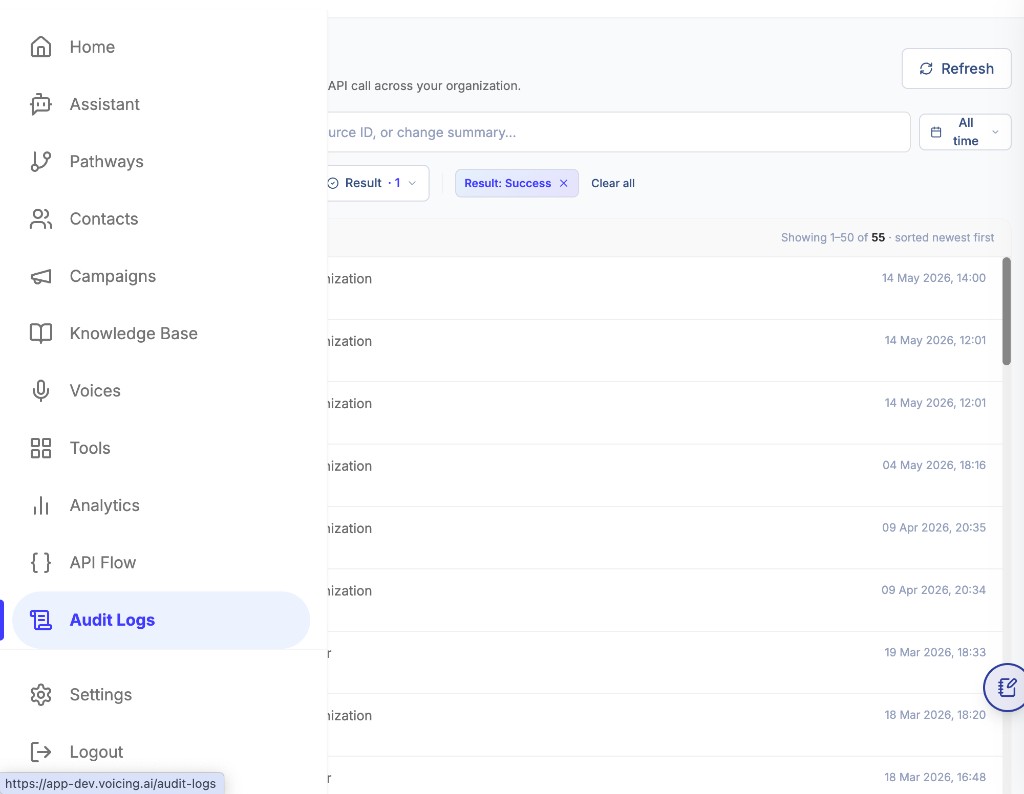Click the API Flow braces icon

pos(40,562)
